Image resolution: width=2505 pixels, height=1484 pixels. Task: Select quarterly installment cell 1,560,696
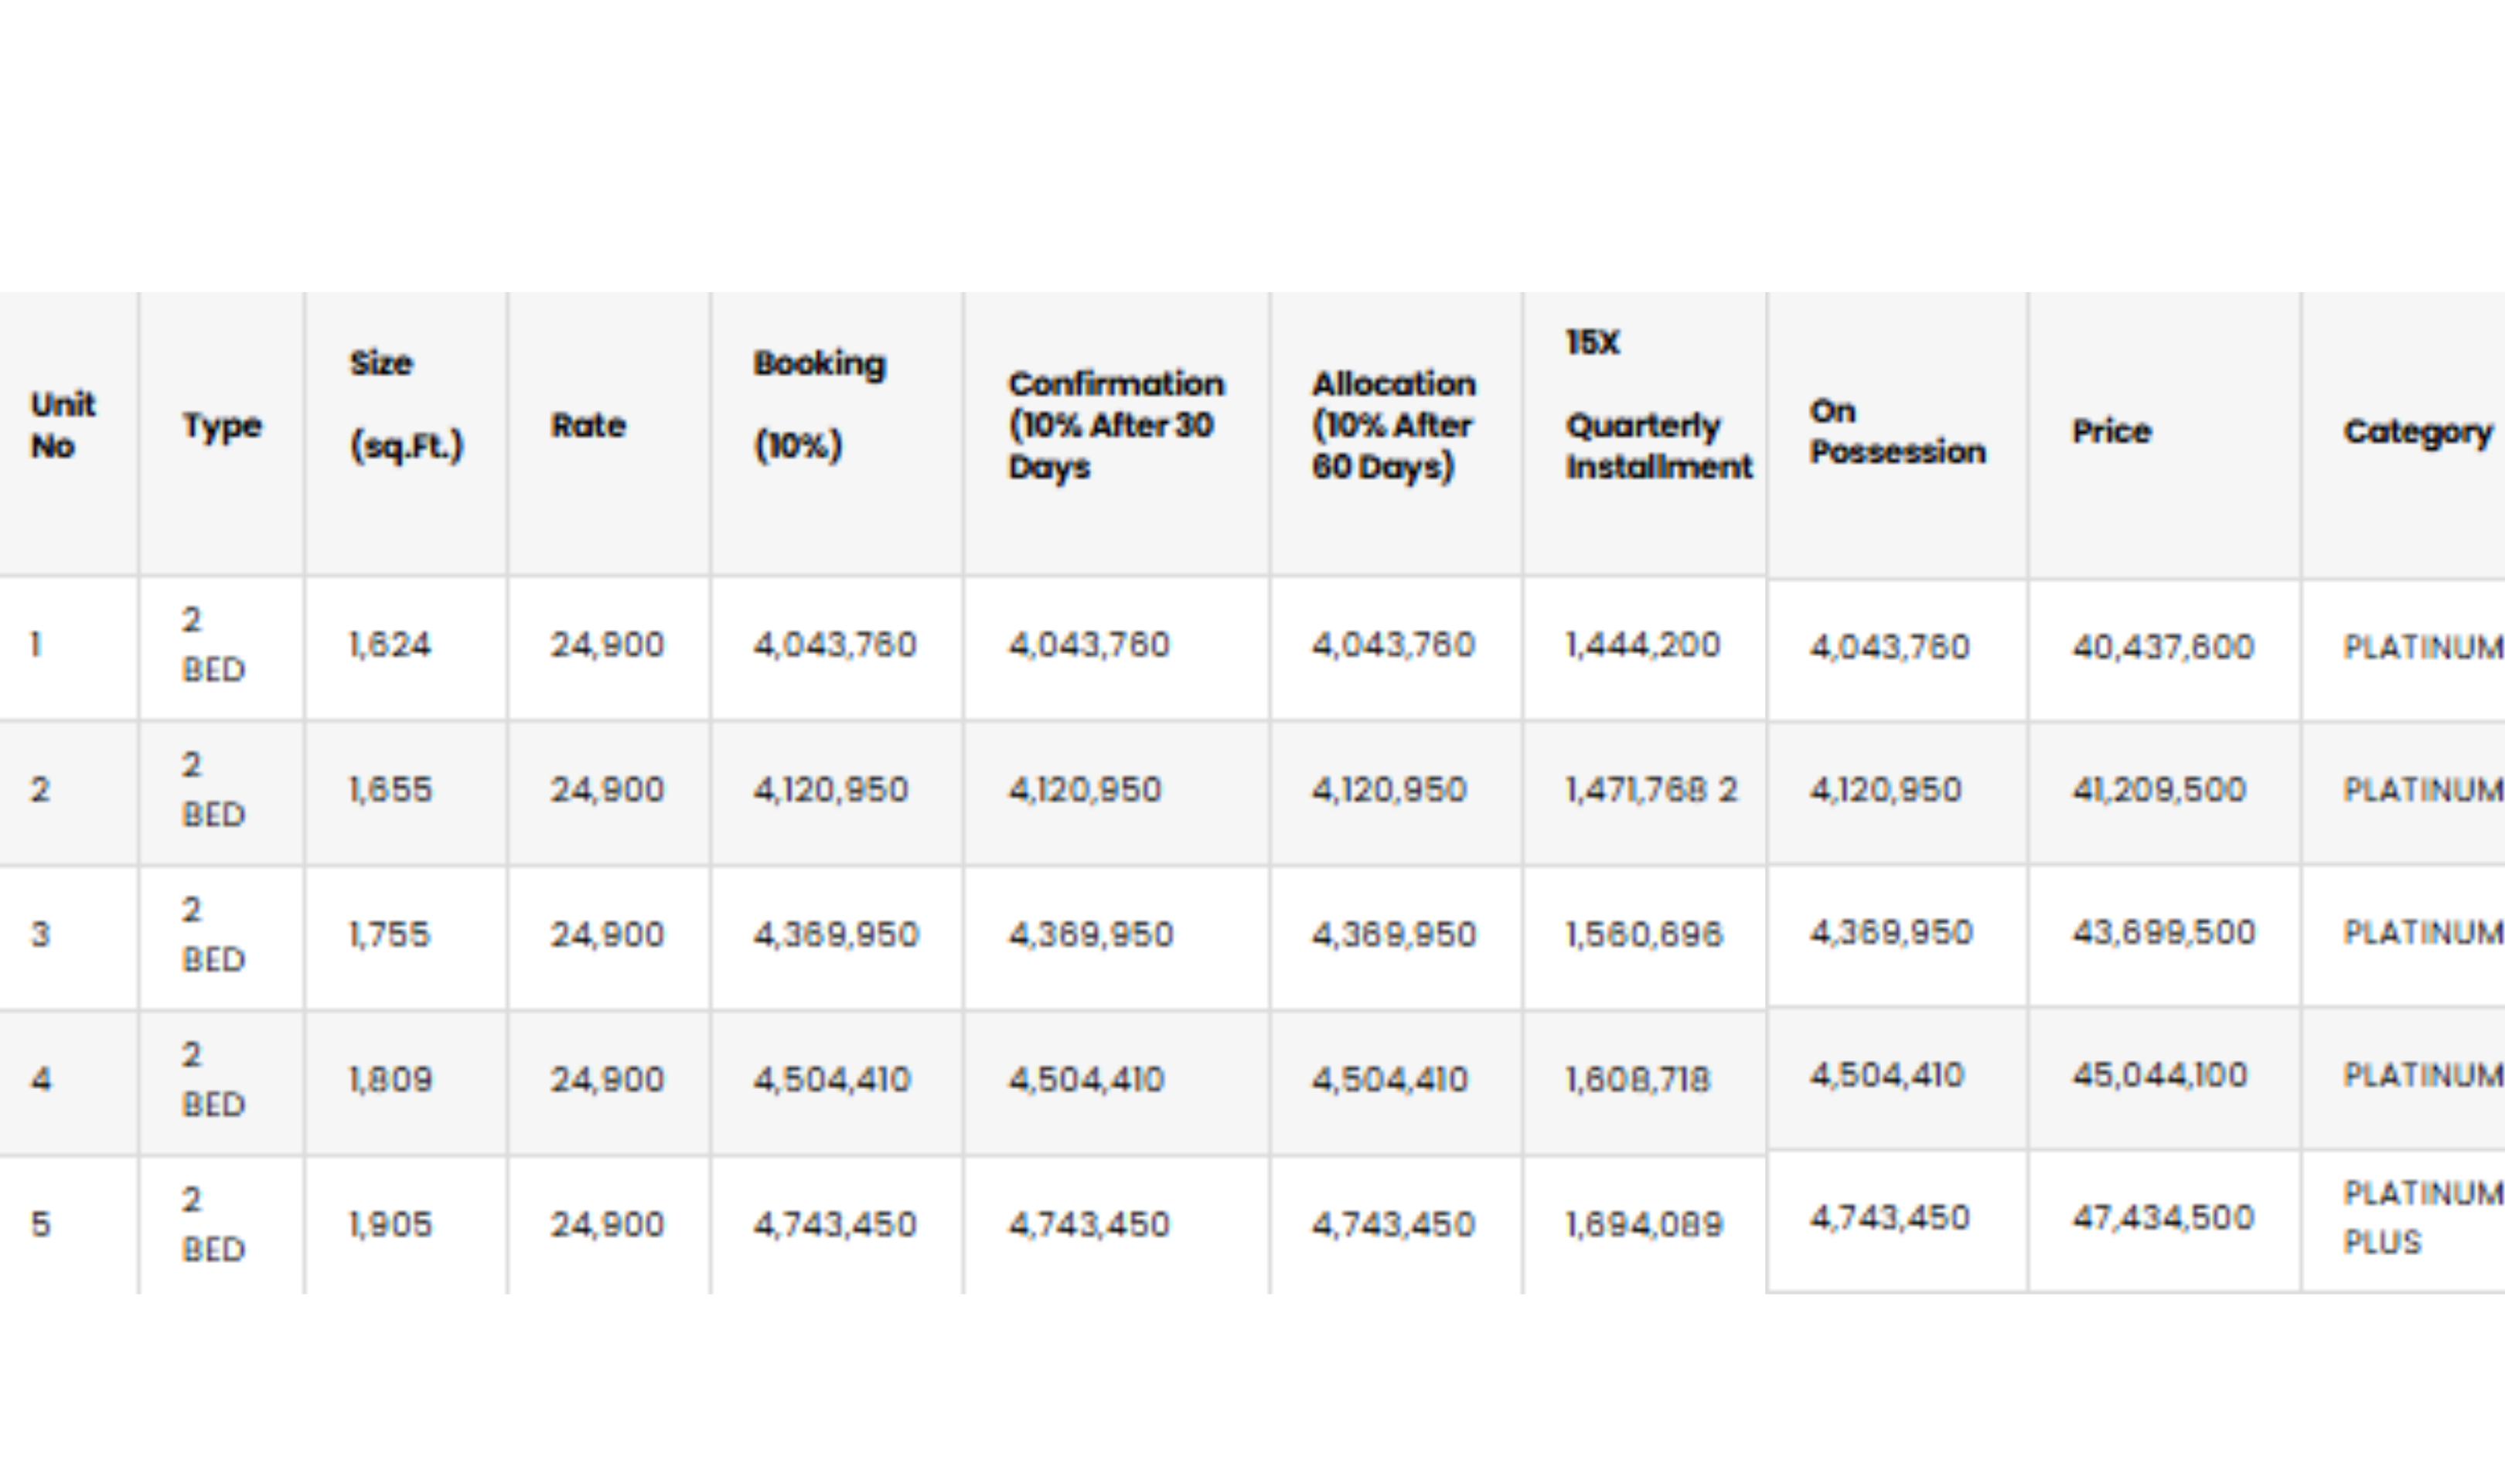click(1644, 935)
